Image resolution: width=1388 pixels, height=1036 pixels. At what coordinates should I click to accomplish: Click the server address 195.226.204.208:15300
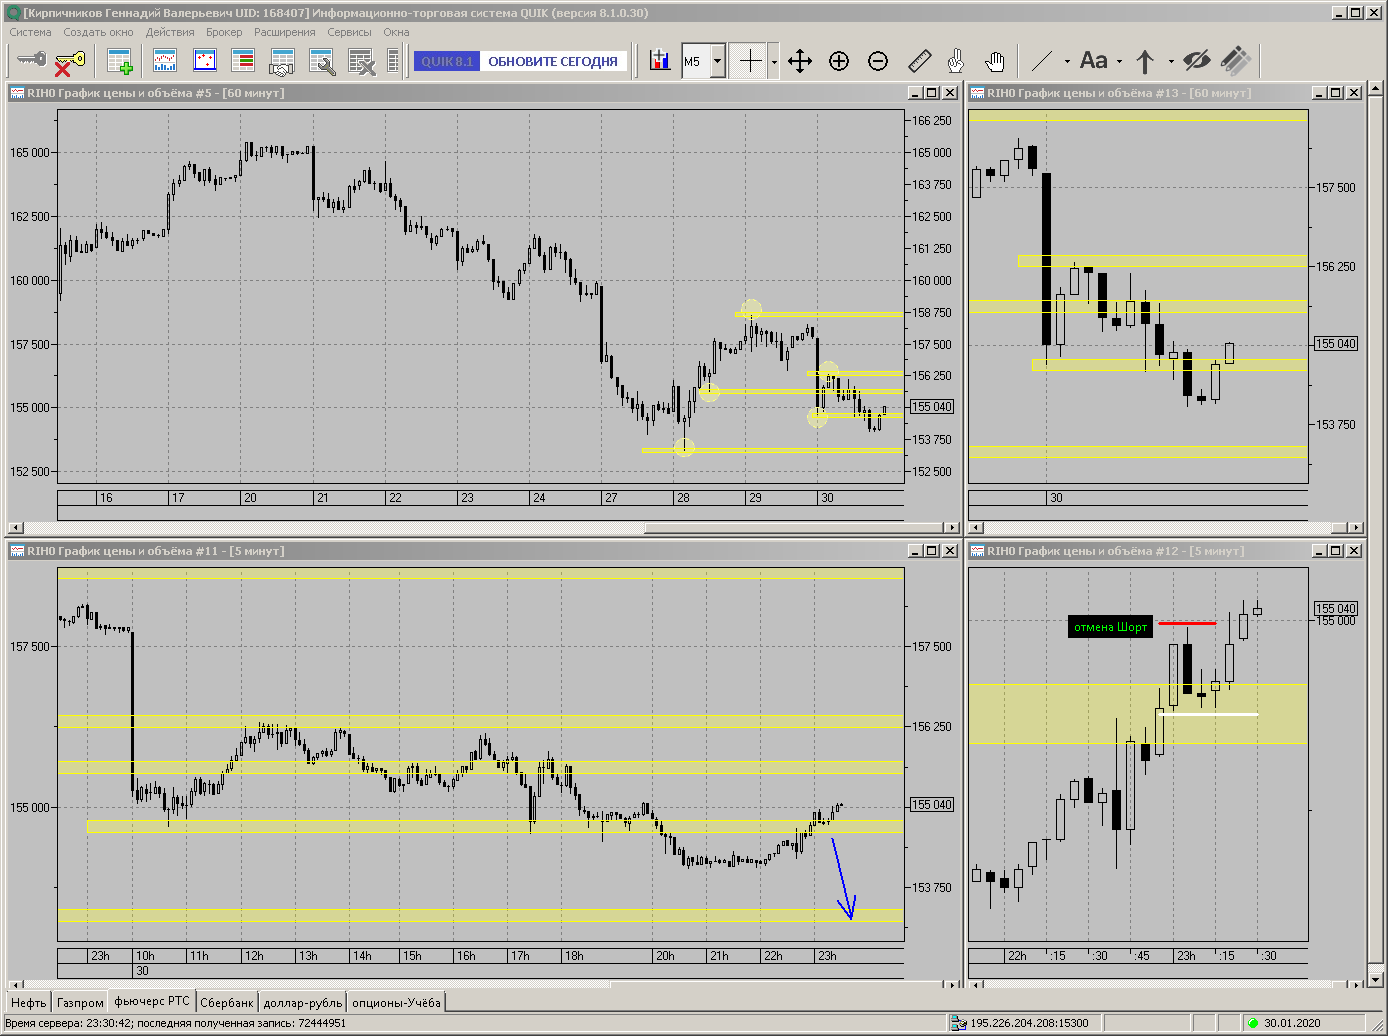click(x=1030, y=1023)
